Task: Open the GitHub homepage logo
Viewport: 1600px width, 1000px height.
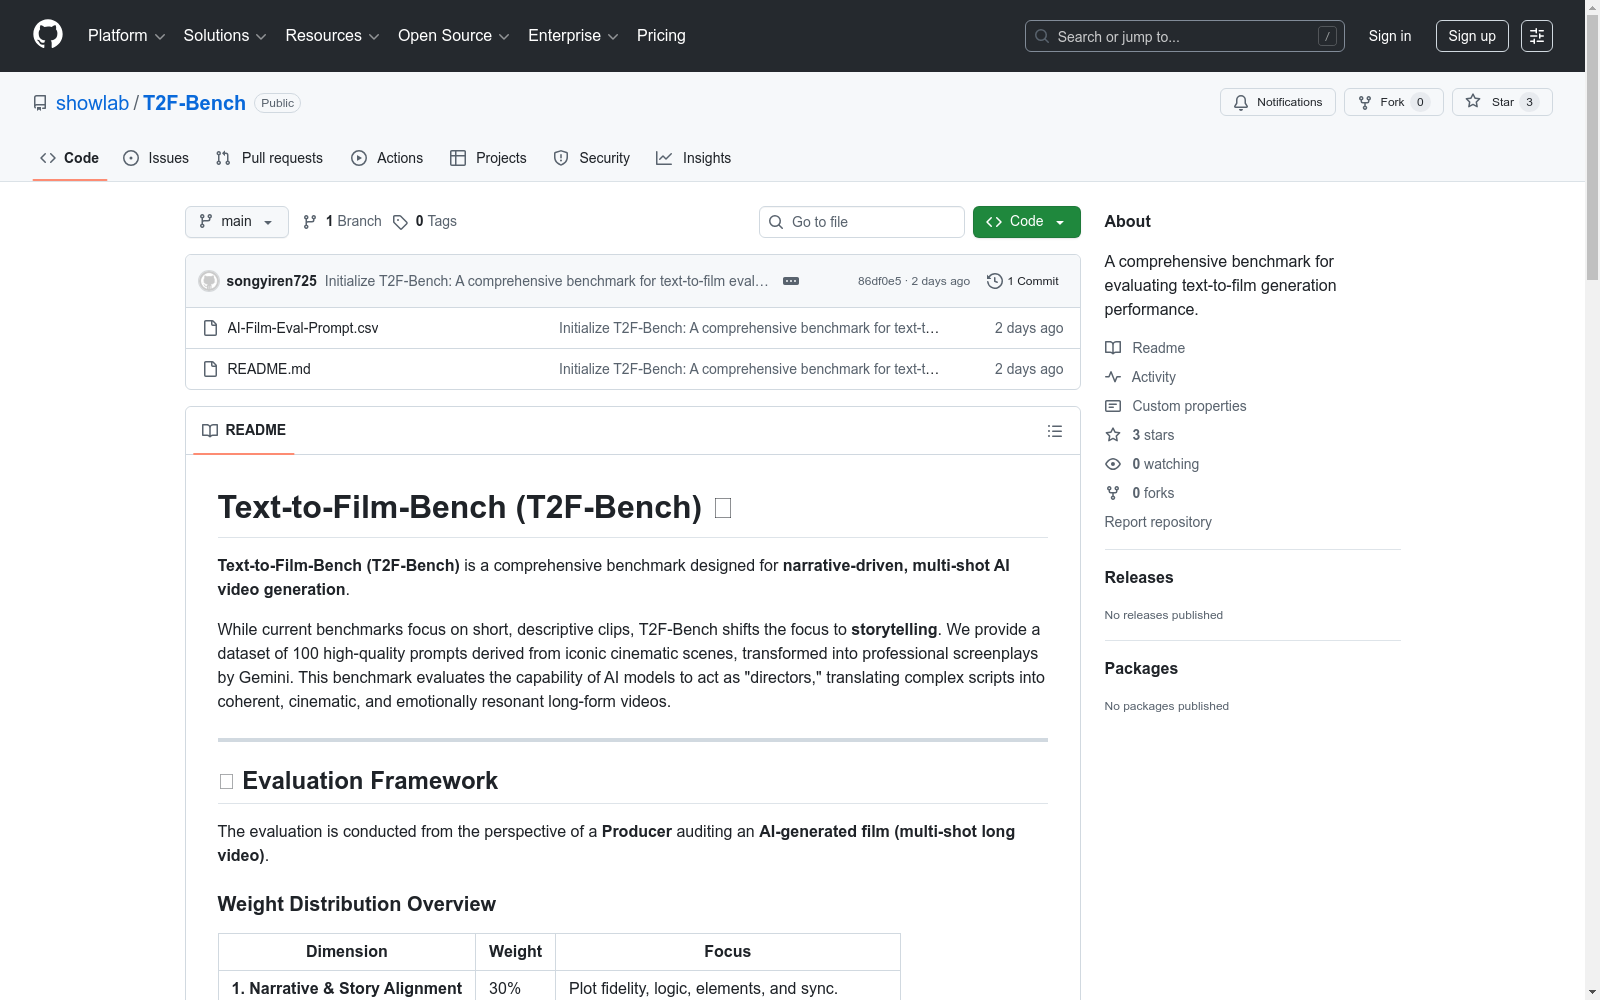Action: coord(48,35)
